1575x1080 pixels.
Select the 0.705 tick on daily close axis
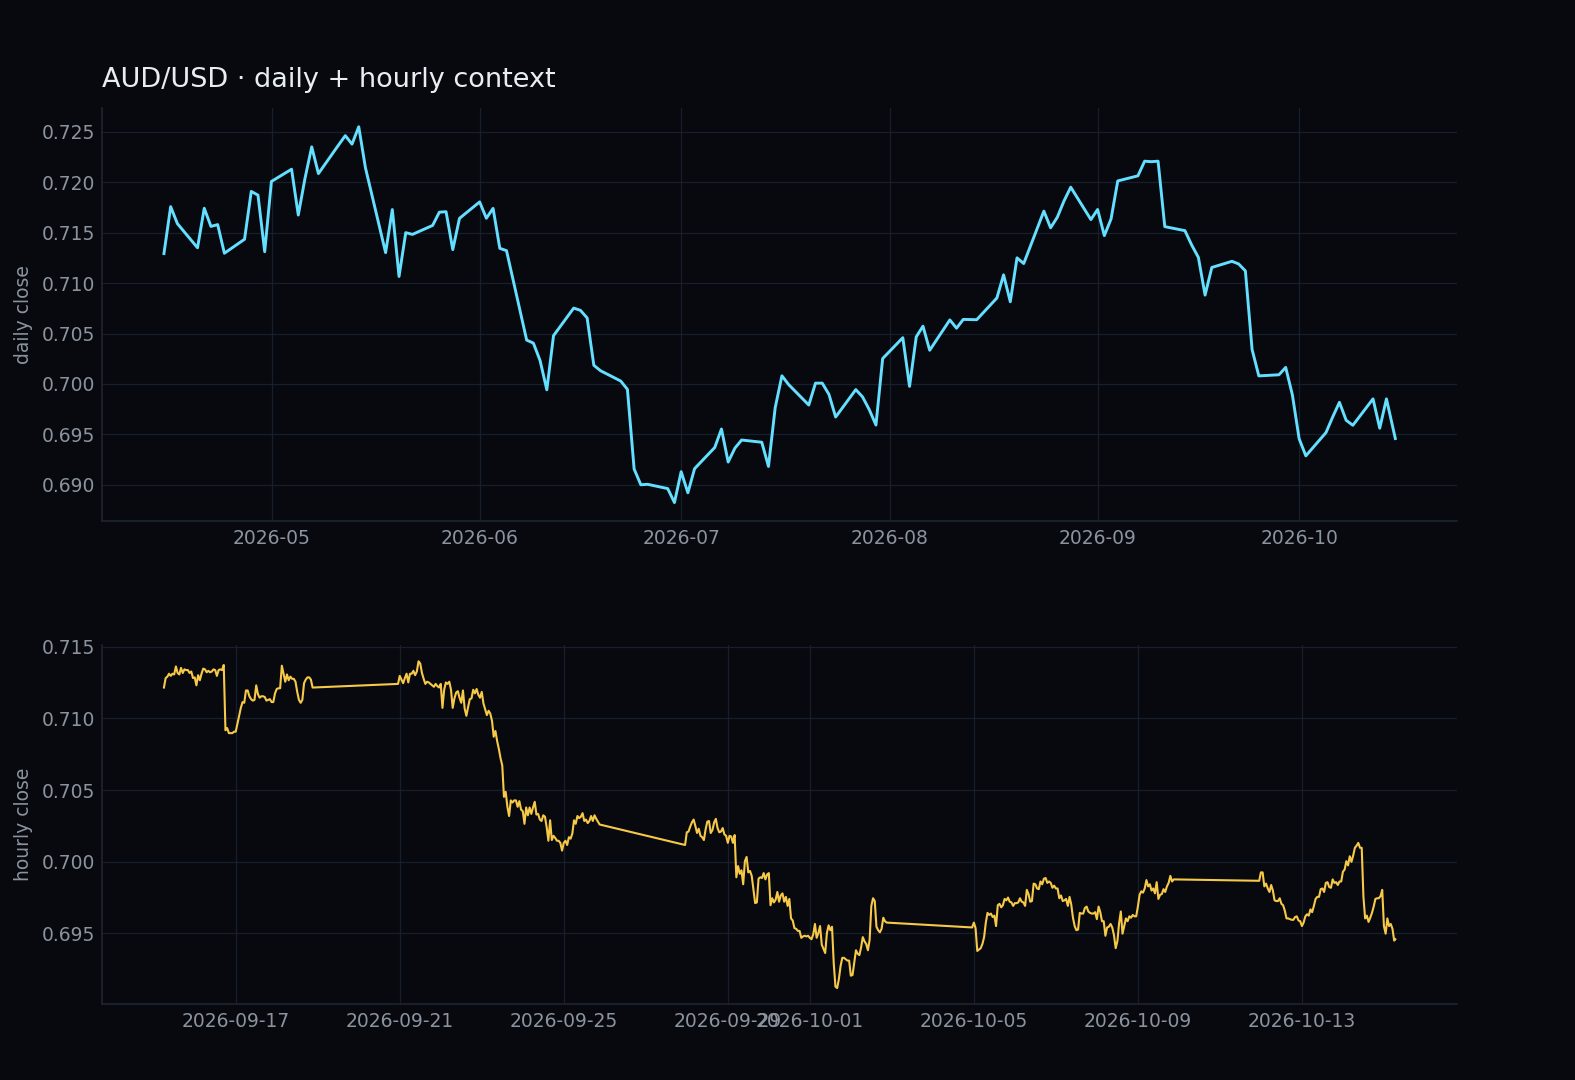pos(68,334)
